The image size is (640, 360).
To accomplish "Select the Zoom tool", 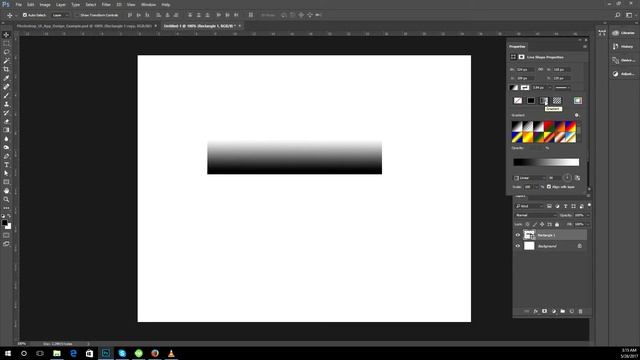I will 6,200.
